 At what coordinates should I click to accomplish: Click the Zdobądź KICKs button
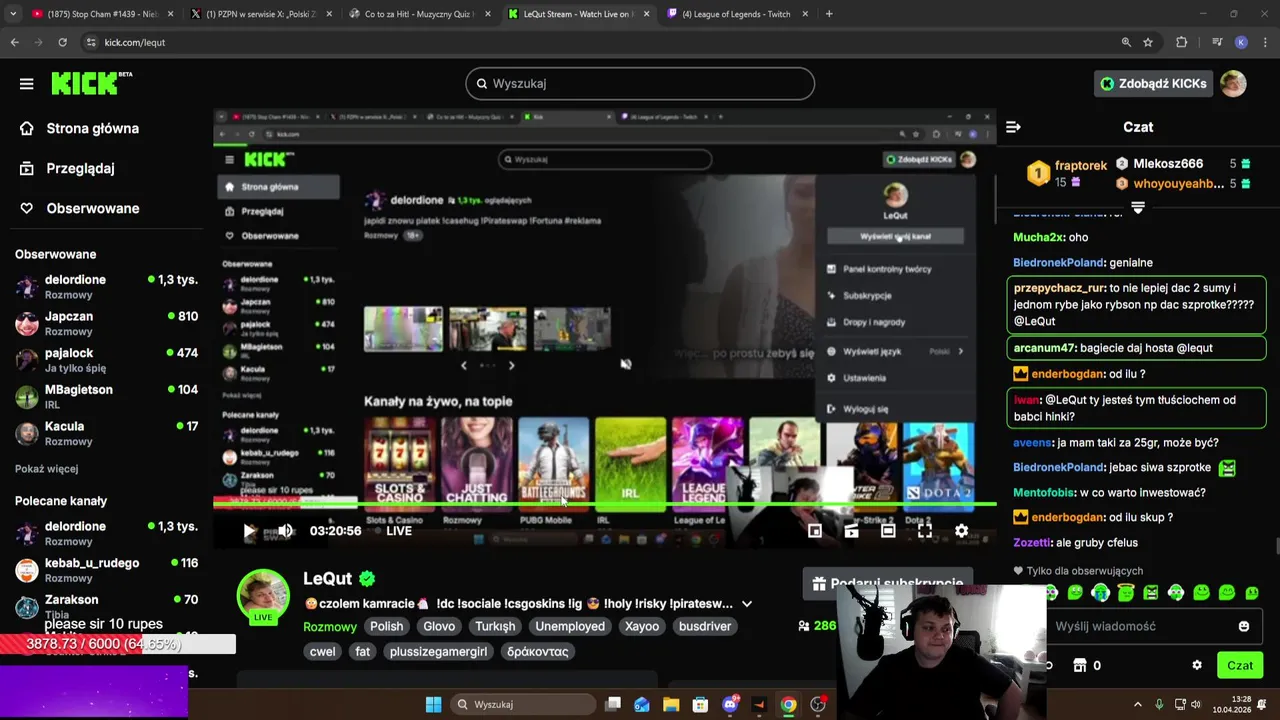pyautogui.click(x=1153, y=84)
